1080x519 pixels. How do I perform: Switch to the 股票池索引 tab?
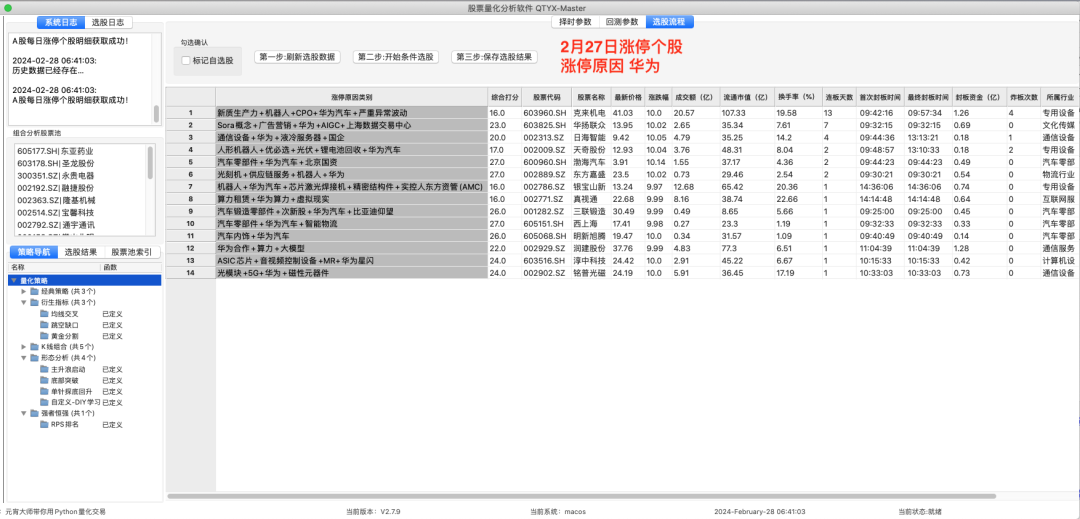[x=131, y=253]
